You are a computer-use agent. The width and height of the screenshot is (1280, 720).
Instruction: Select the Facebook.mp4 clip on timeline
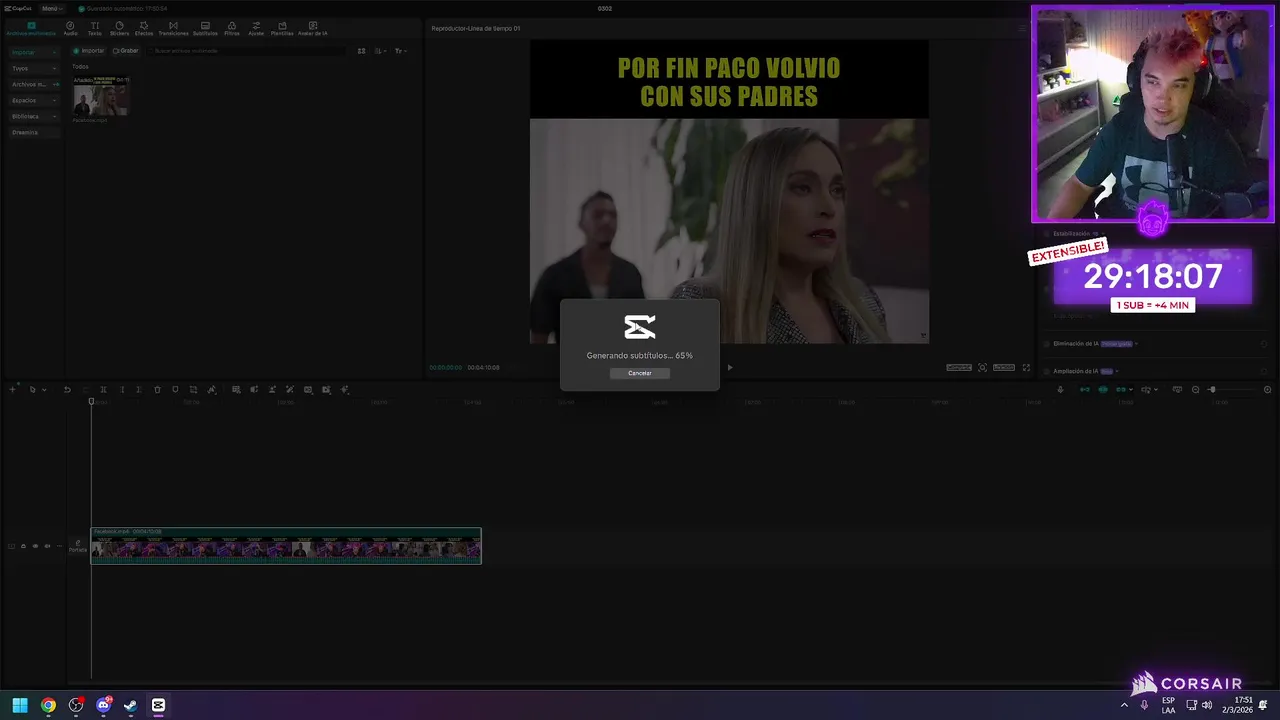(286, 545)
